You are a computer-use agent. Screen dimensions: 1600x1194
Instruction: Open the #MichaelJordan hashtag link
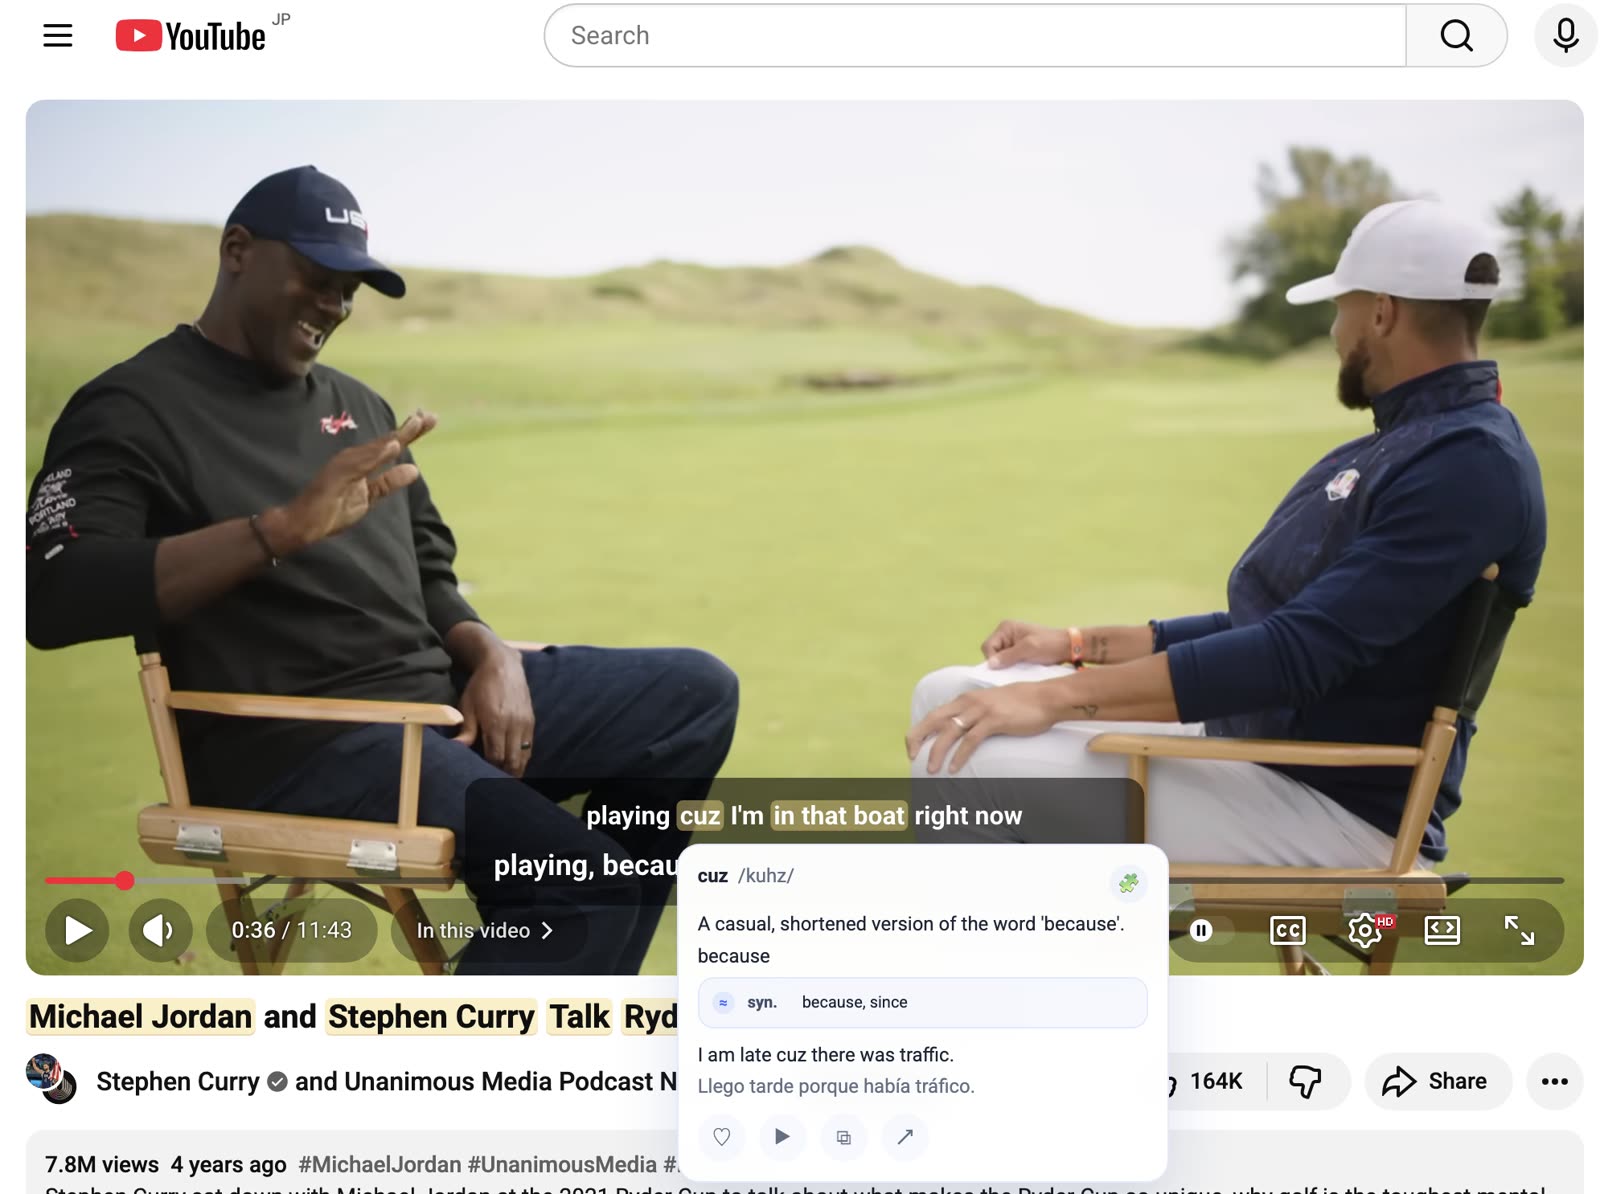(x=380, y=1165)
